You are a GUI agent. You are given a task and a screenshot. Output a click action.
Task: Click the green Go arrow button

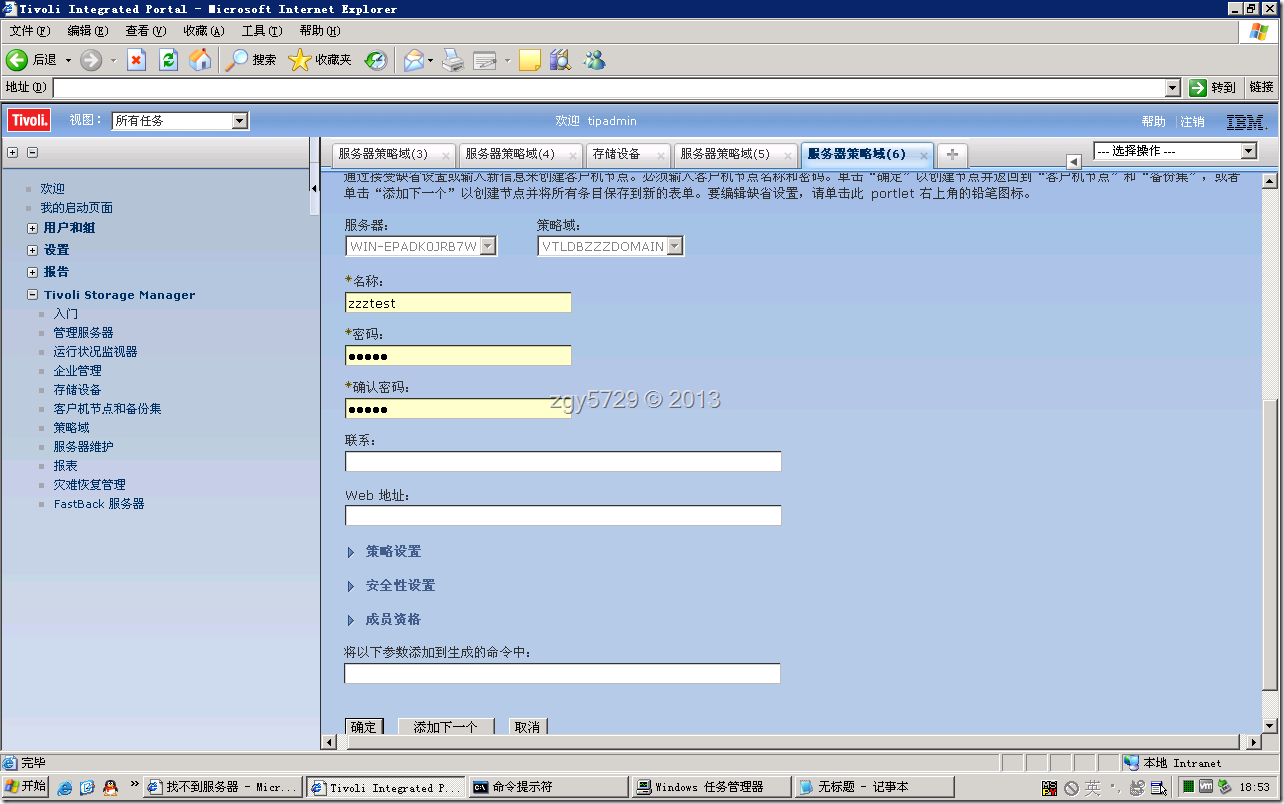[1198, 88]
